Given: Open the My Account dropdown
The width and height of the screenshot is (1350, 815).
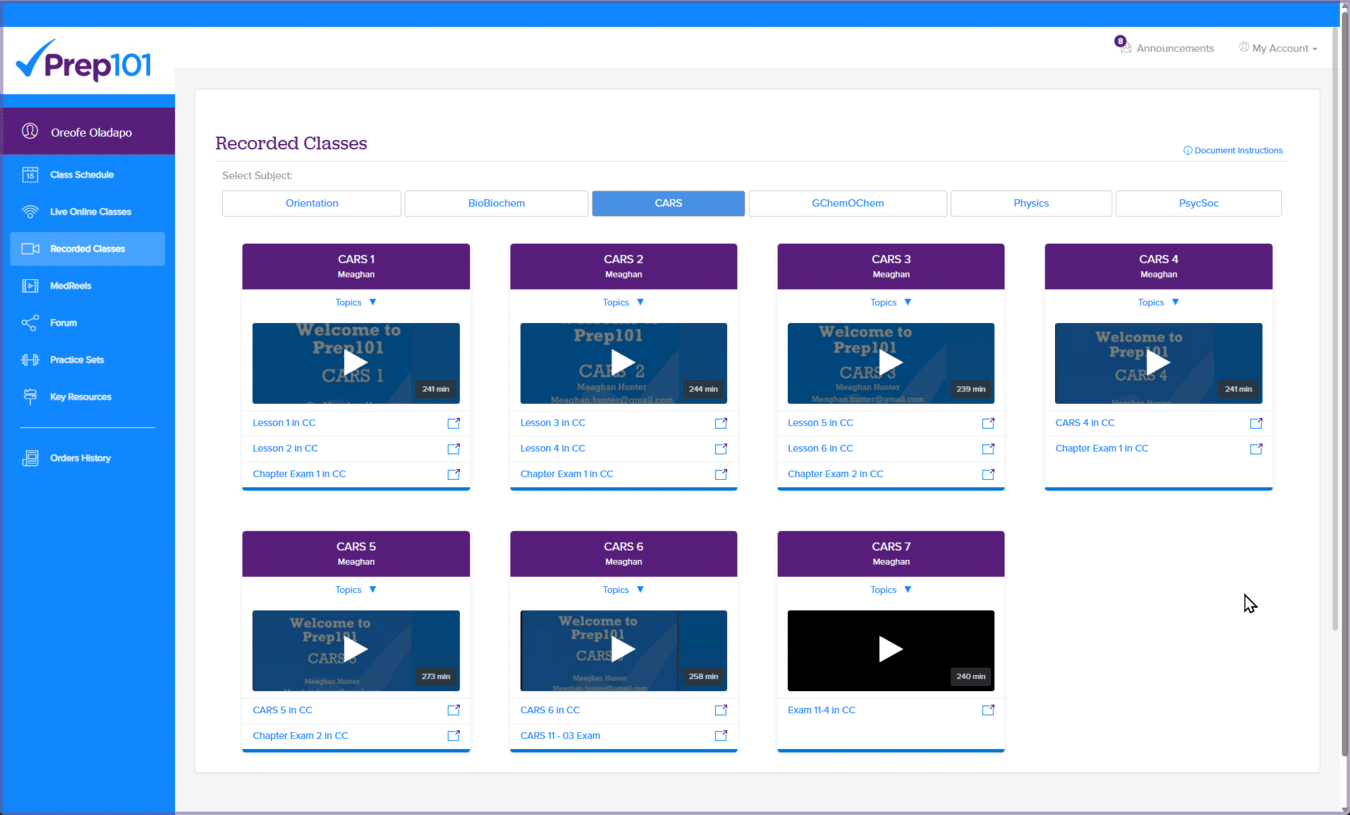Looking at the screenshot, I should click(1278, 47).
